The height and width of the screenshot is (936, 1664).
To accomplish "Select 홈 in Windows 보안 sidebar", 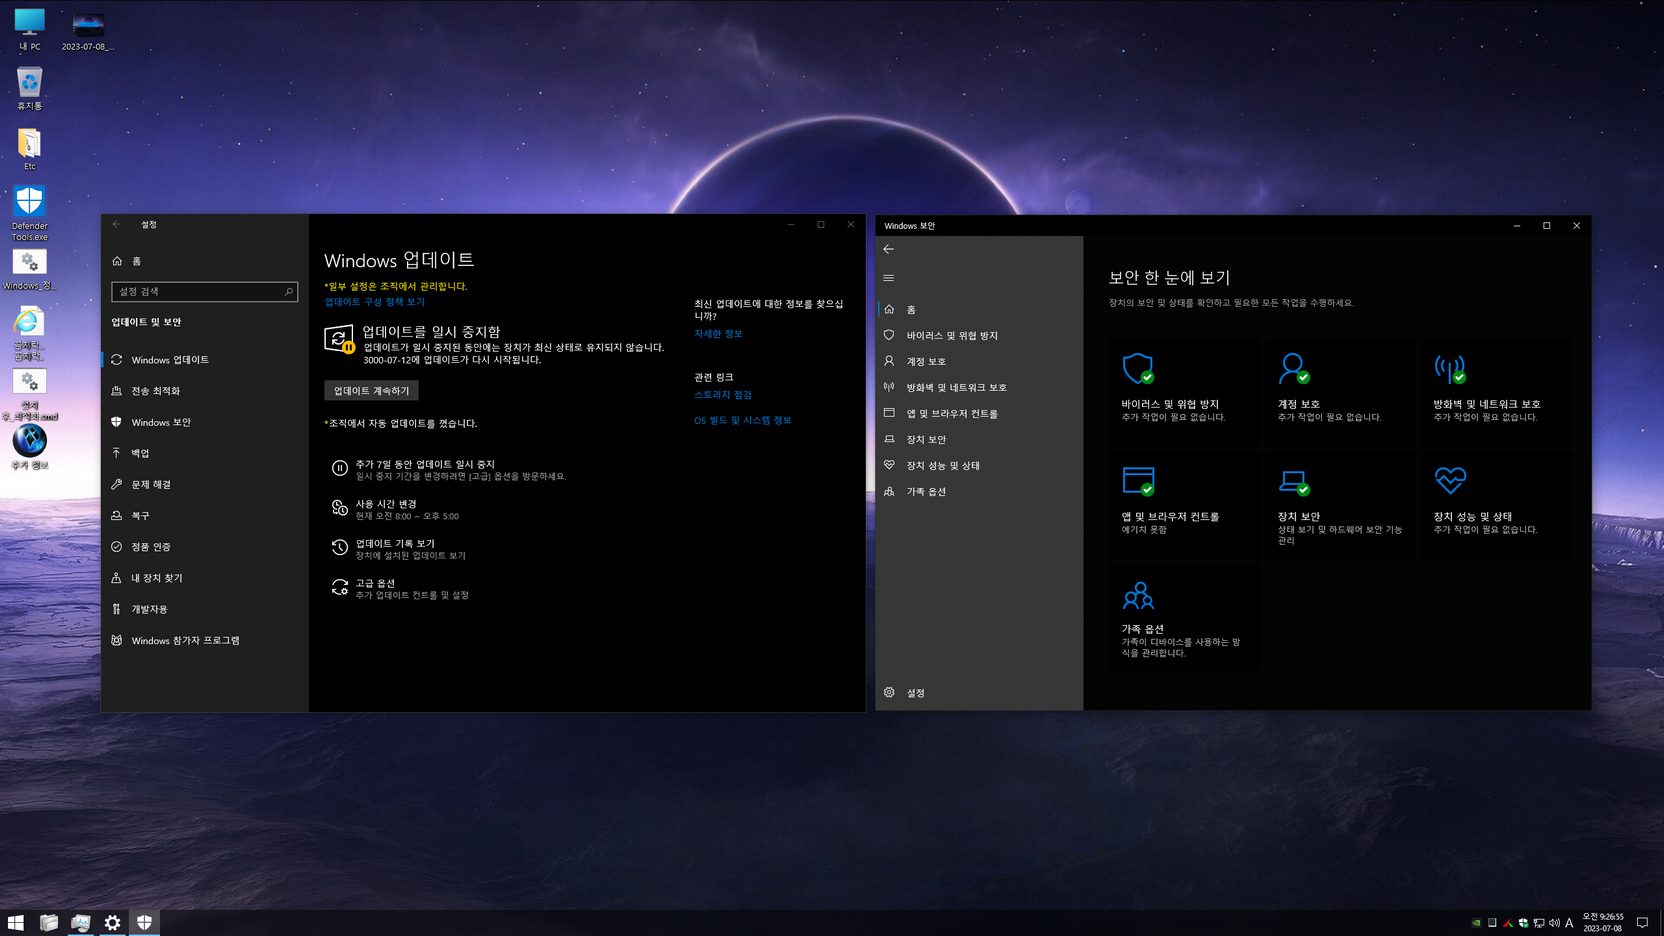I will click(x=979, y=309).
